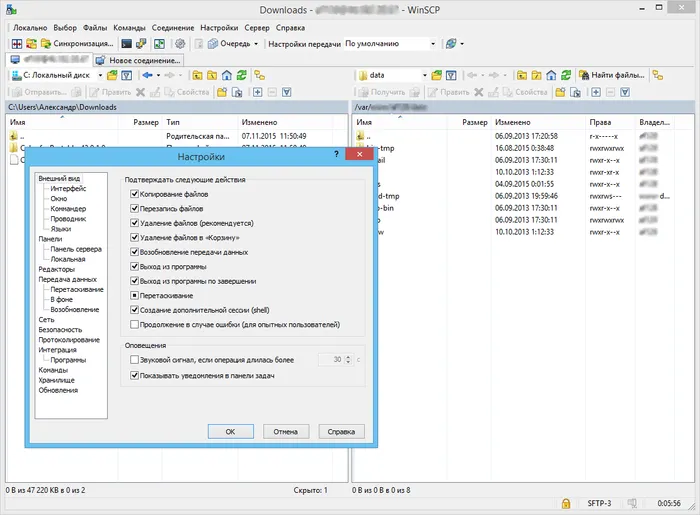
Task: Select Передача данных in the settings tree
Action: click(67, 279)
